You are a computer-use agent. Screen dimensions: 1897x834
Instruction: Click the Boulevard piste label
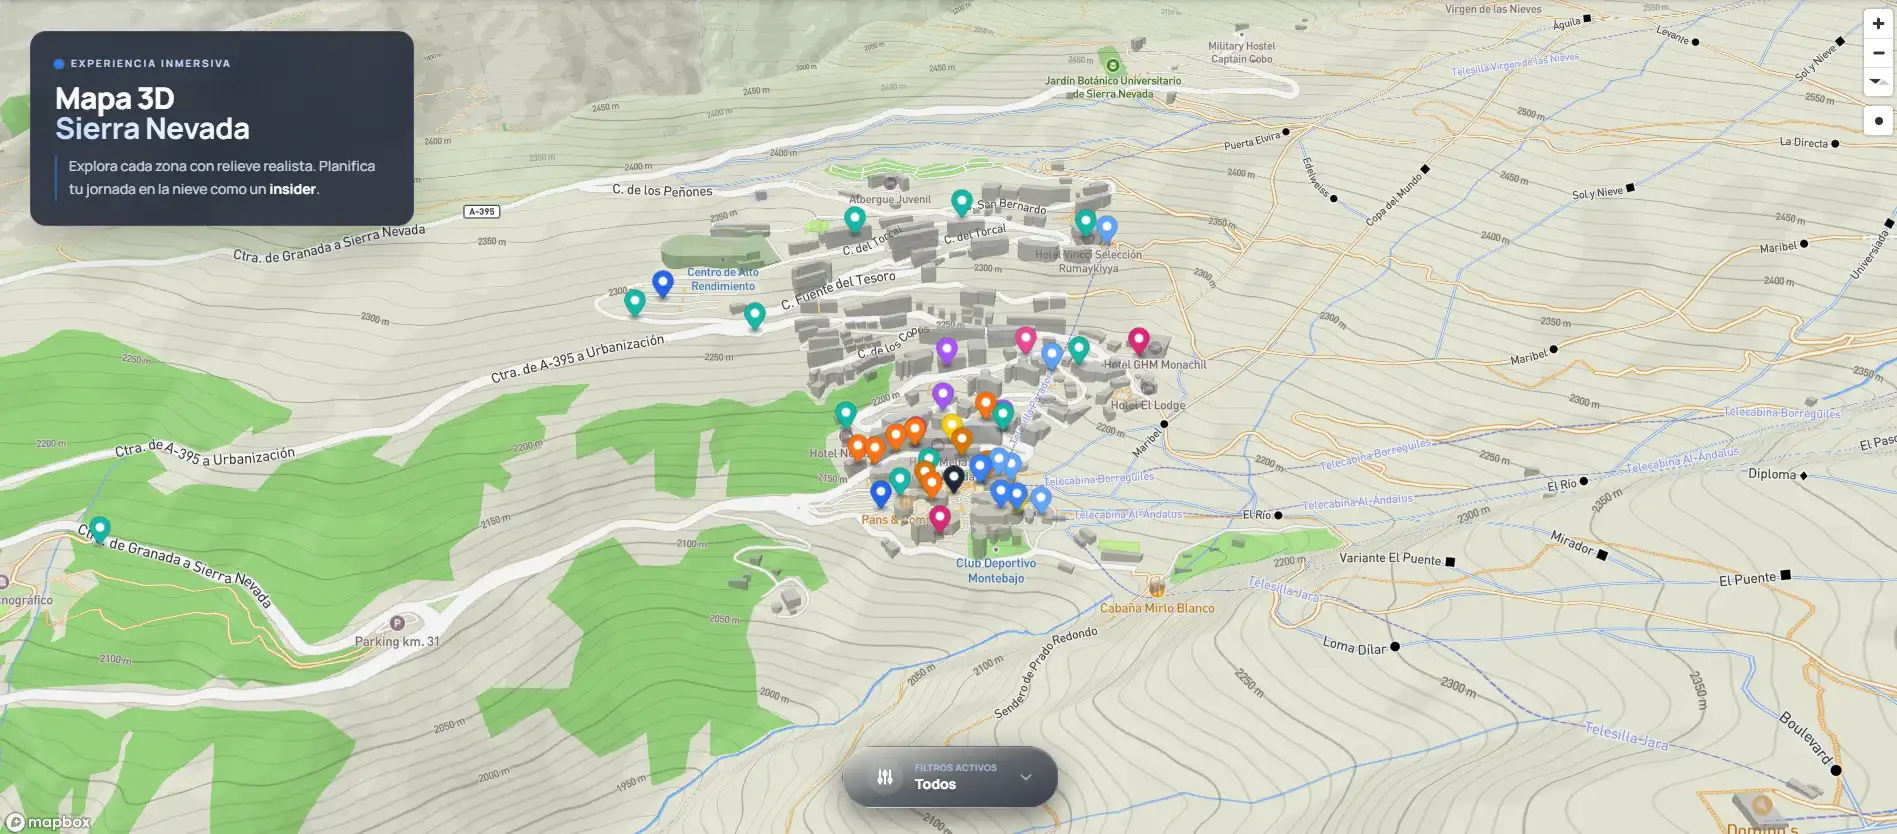[x=1805, y=738]
